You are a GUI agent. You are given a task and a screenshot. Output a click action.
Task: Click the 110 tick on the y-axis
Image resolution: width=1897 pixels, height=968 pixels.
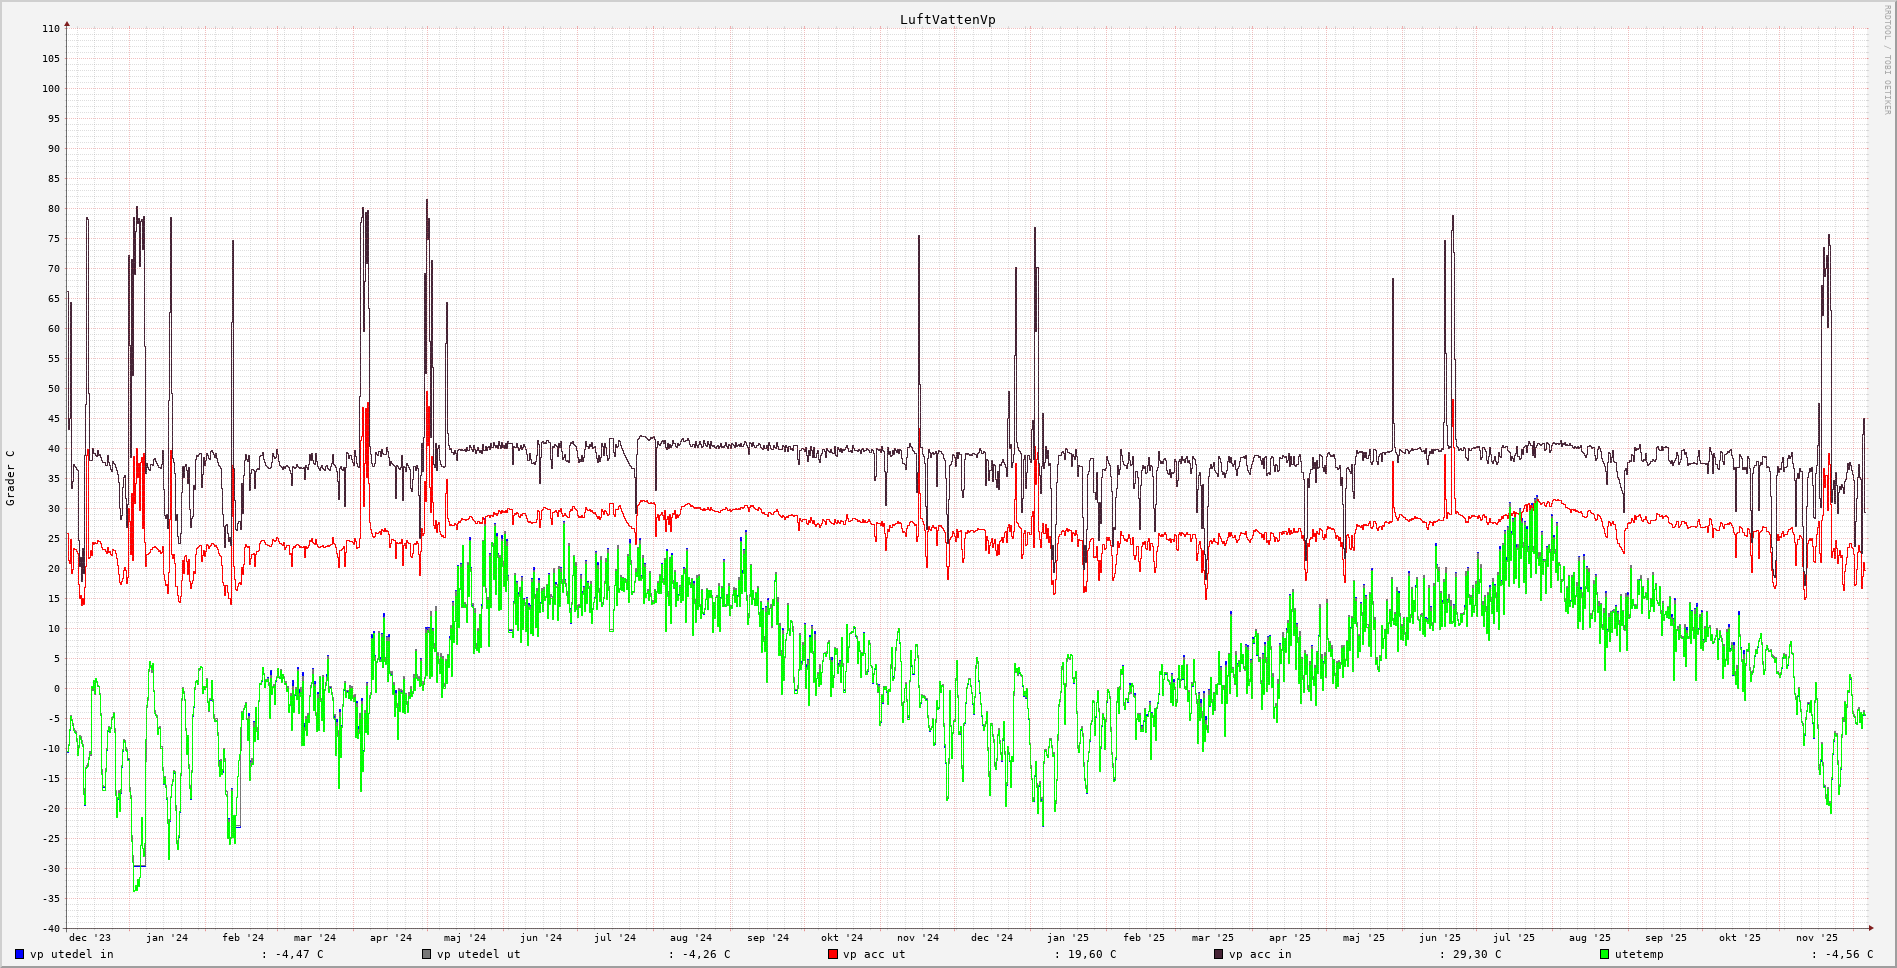click(x=50, y=29)
